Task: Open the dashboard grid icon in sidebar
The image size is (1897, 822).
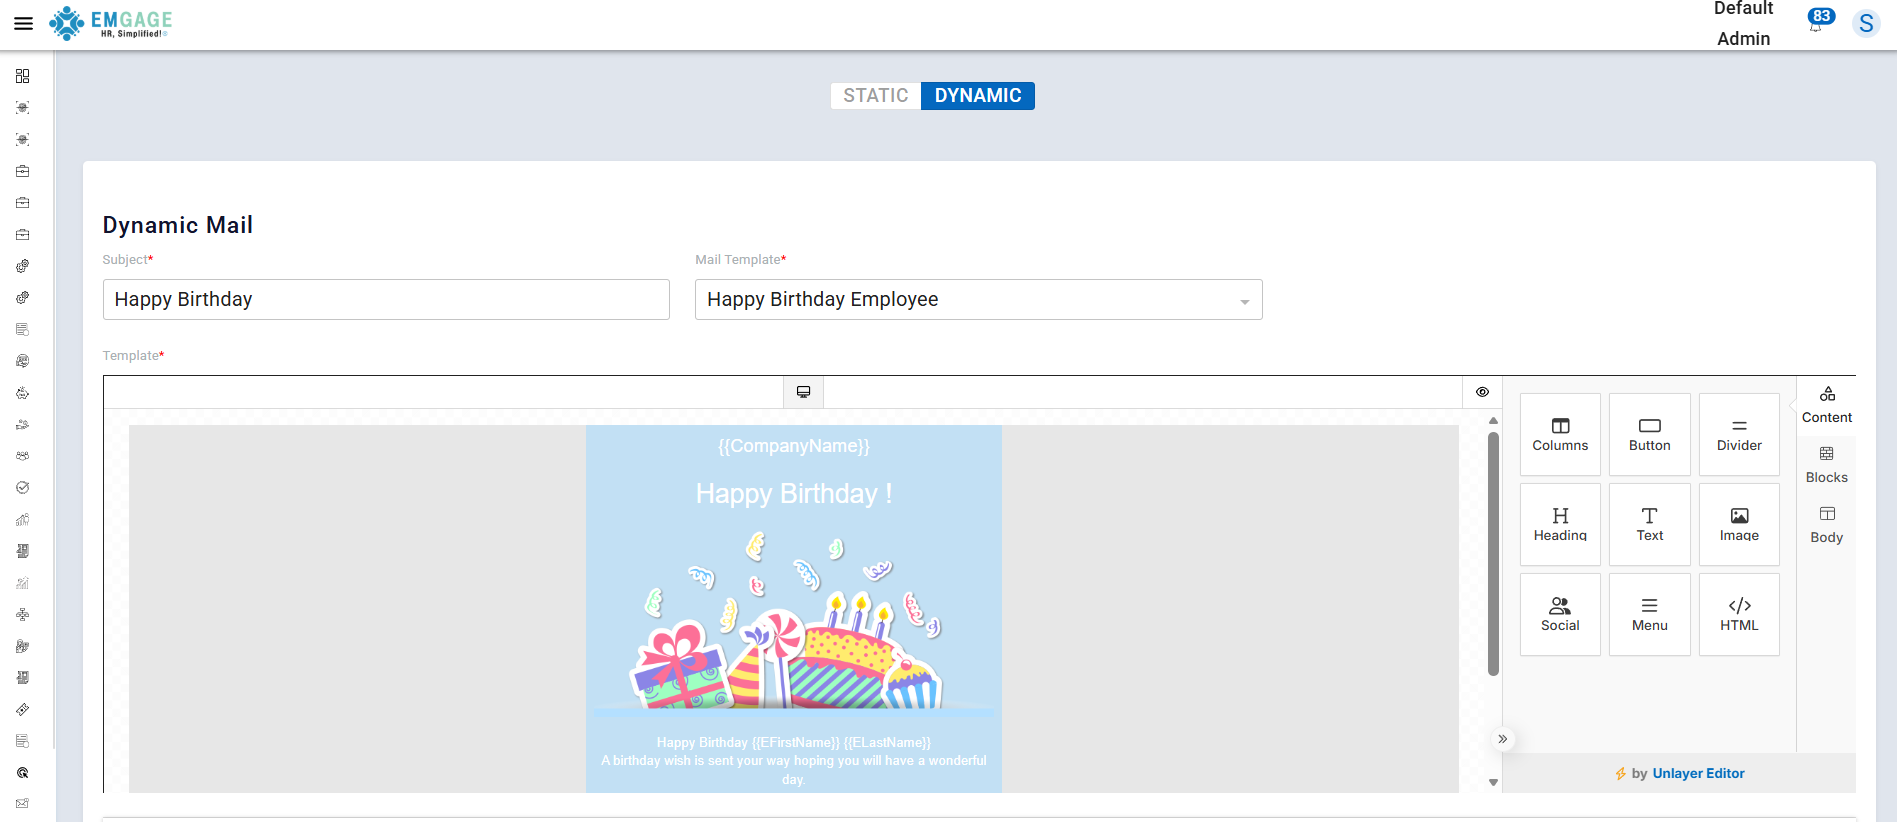Action: [x=22, y=76]
